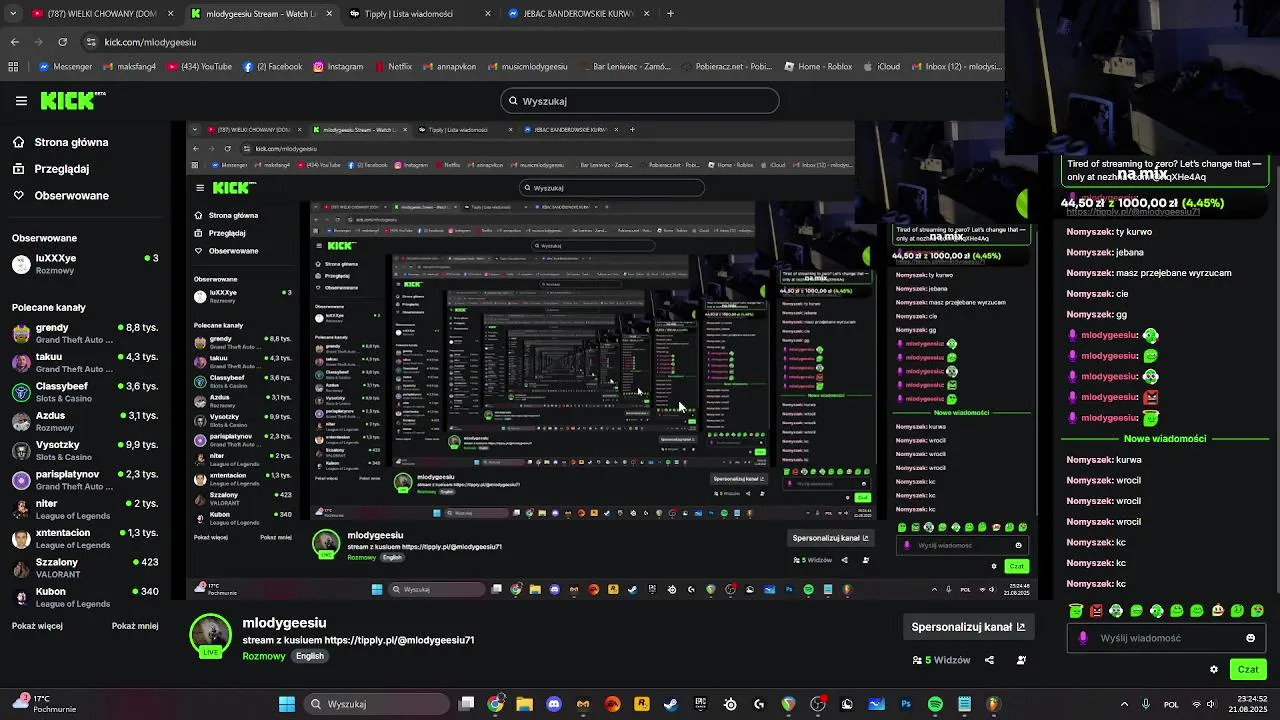Open the xntentacion channel entry
Image resolution: width=1280 pixels, height=720 pixels.
[85, 538]
